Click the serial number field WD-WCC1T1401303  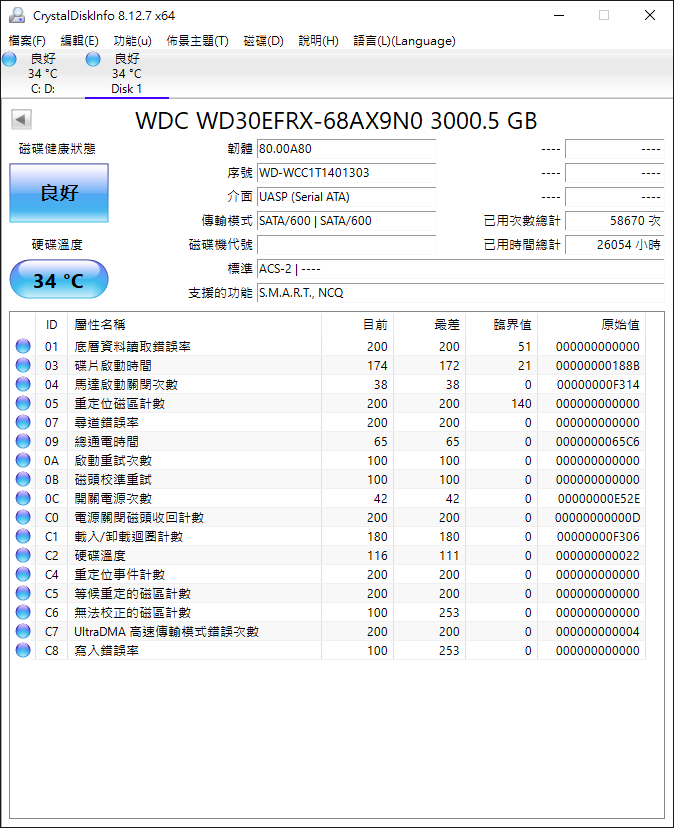pos(347,173)
